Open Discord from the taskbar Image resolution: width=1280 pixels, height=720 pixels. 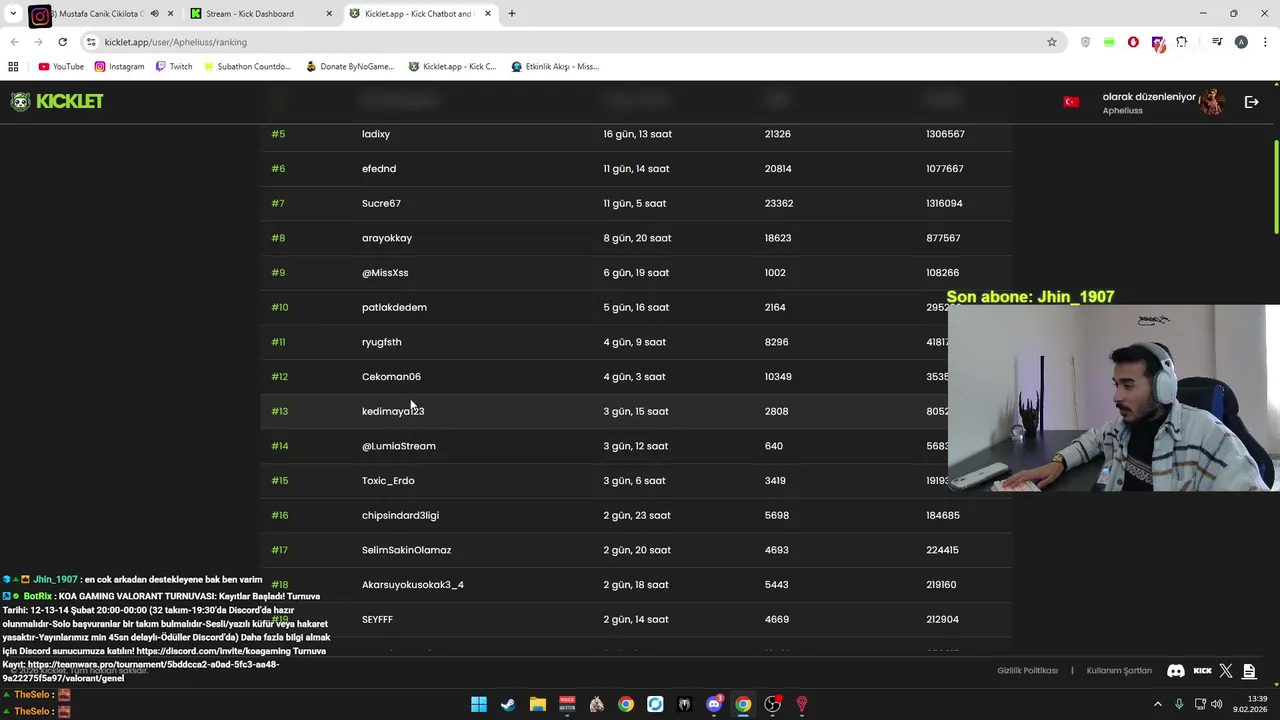pyautogui.click(x=714, y=704)
